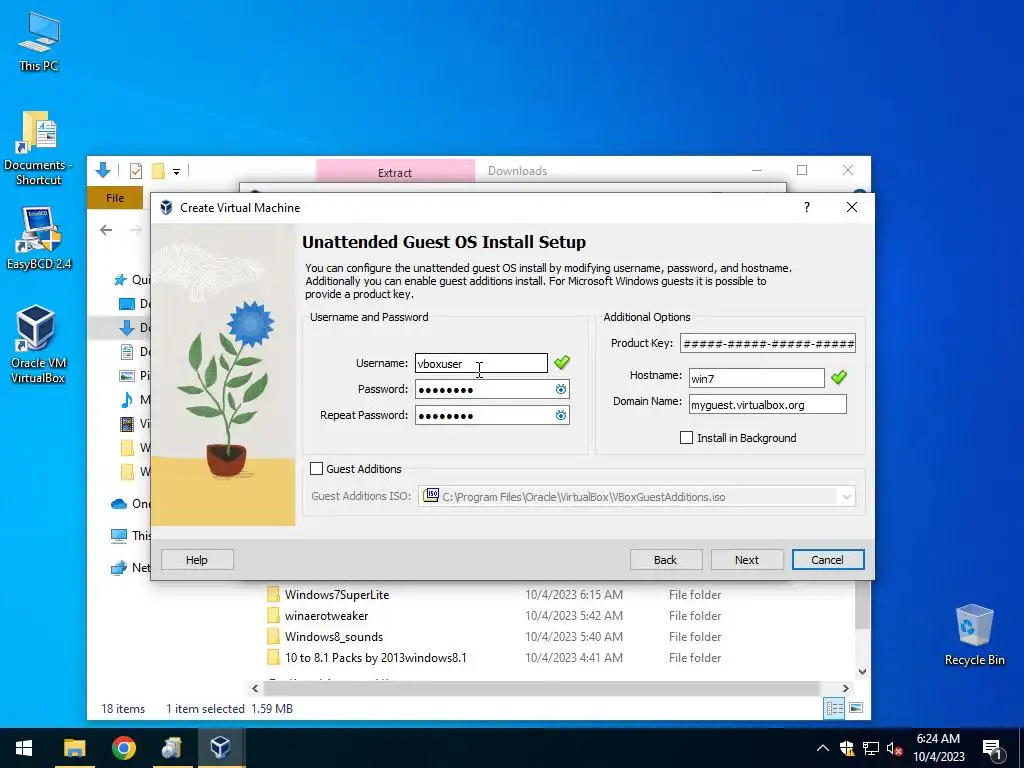Screen dimensions: 1024x768
Task: Click Explorer vertical scrollbar down arrow
Action: pos(862,671)
